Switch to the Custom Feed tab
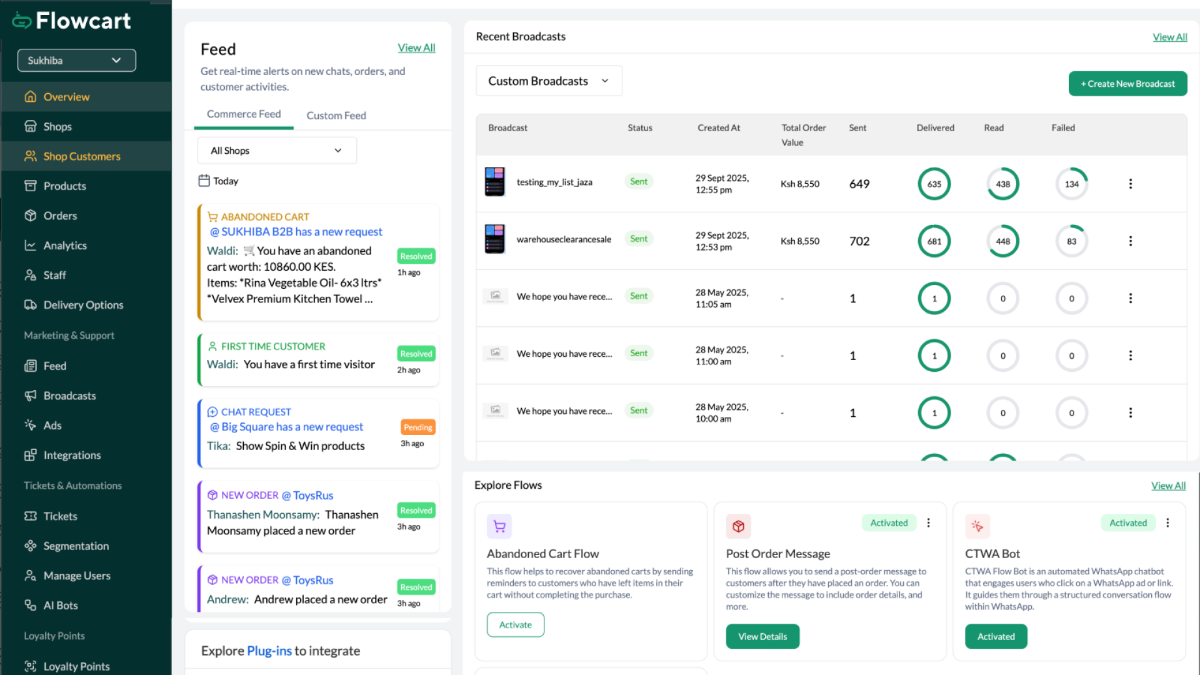This screenshot has height=675, width=1200. click(x=336, y=116)
